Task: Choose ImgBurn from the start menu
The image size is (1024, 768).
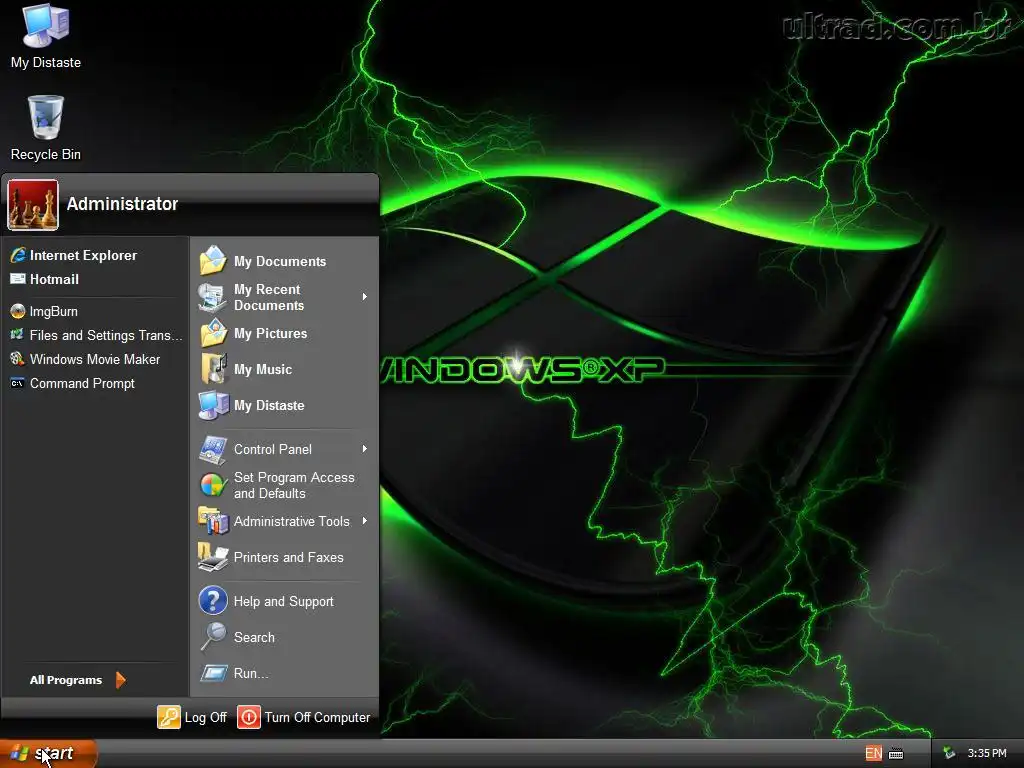Action: click(95, 312)
